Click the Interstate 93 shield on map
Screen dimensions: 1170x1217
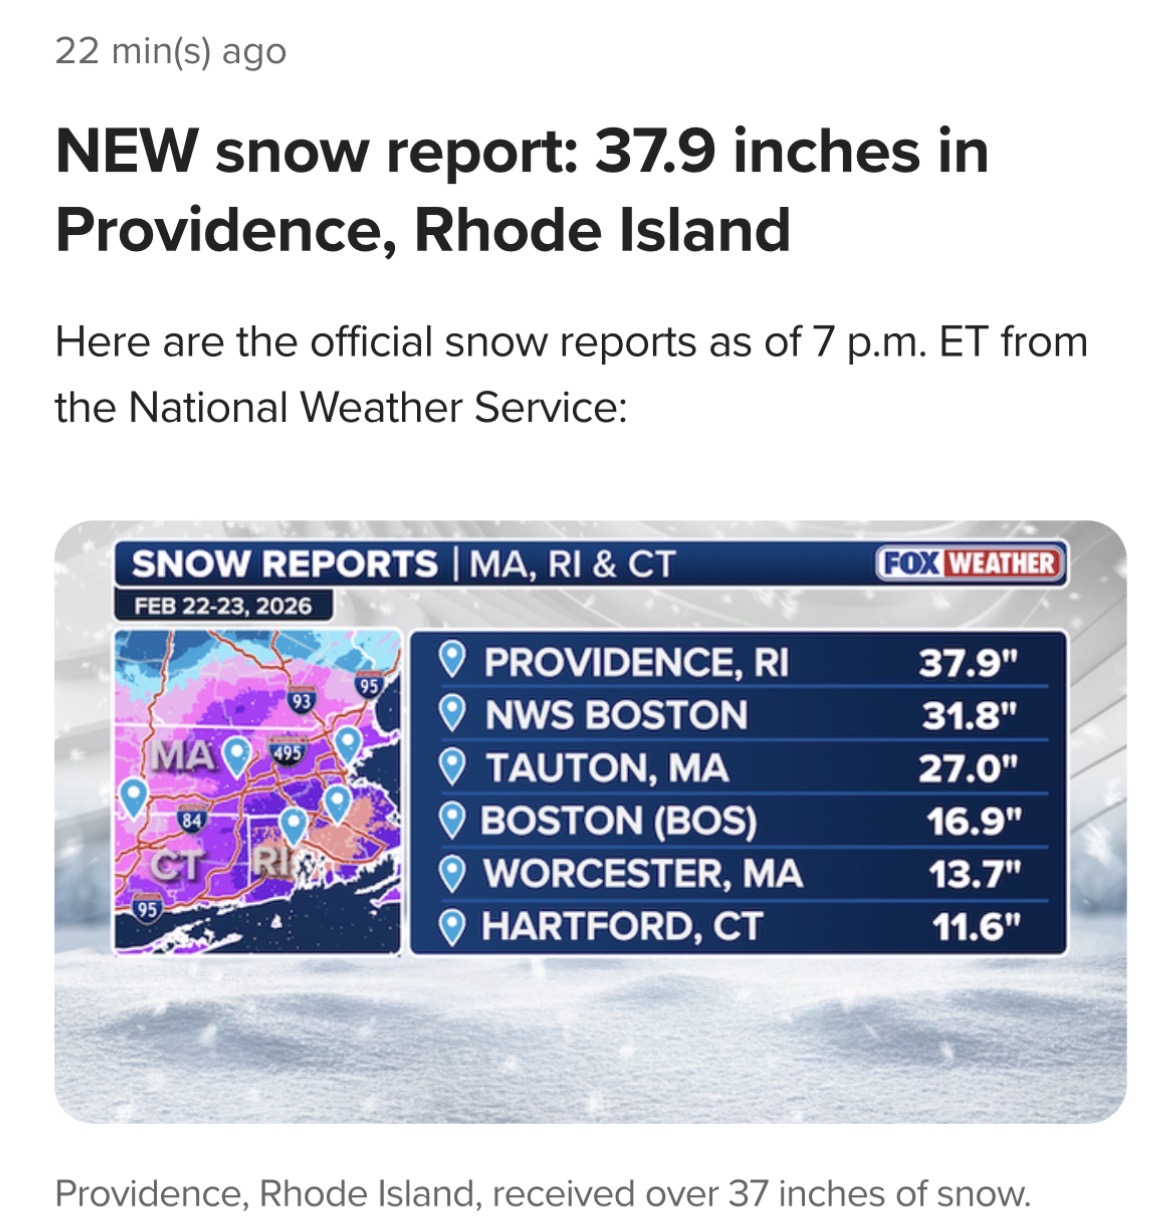click(x=301, y=700)
